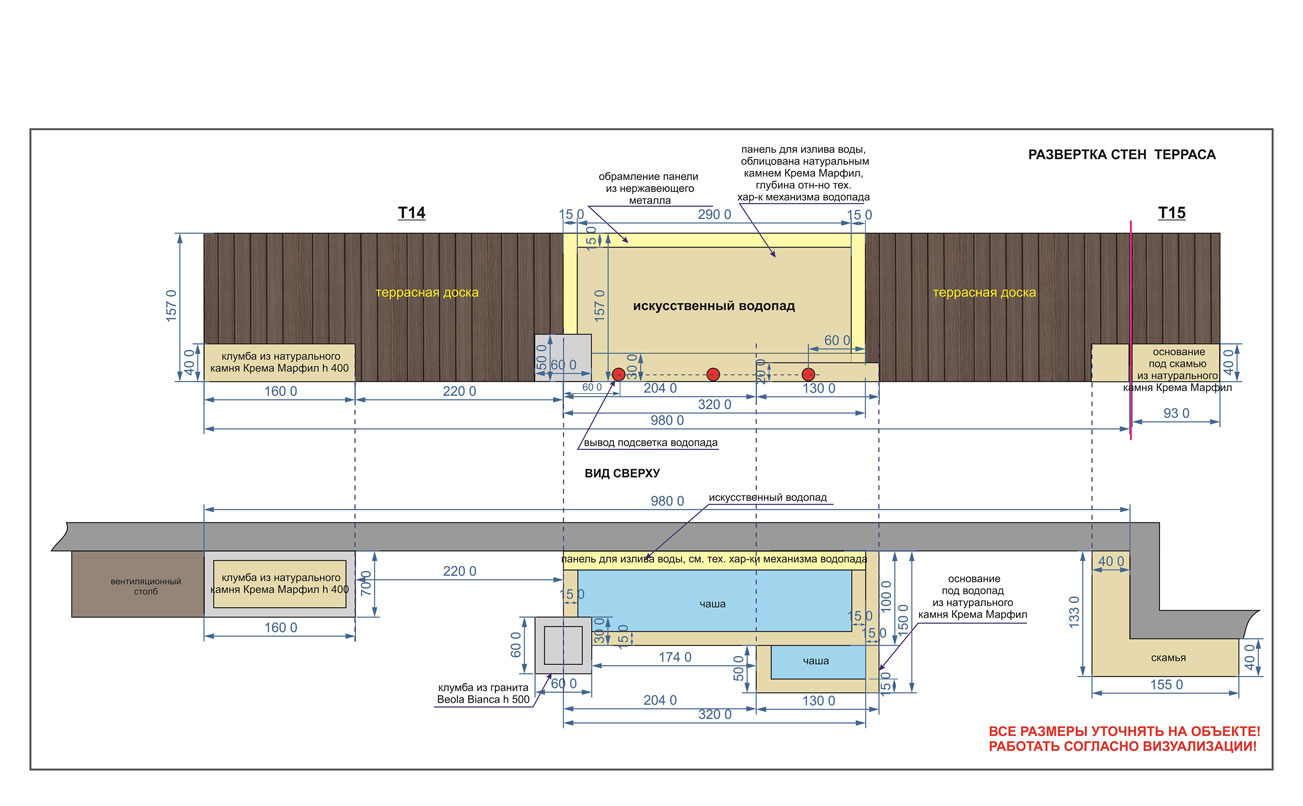Image resolution: width=1303 pixels, height=806 pixels.
Task: Select the red 'ВСЕ РАЗМЕРЫ УТОЧНЯТЬ' warning
Action: [x=1123, y=740]
